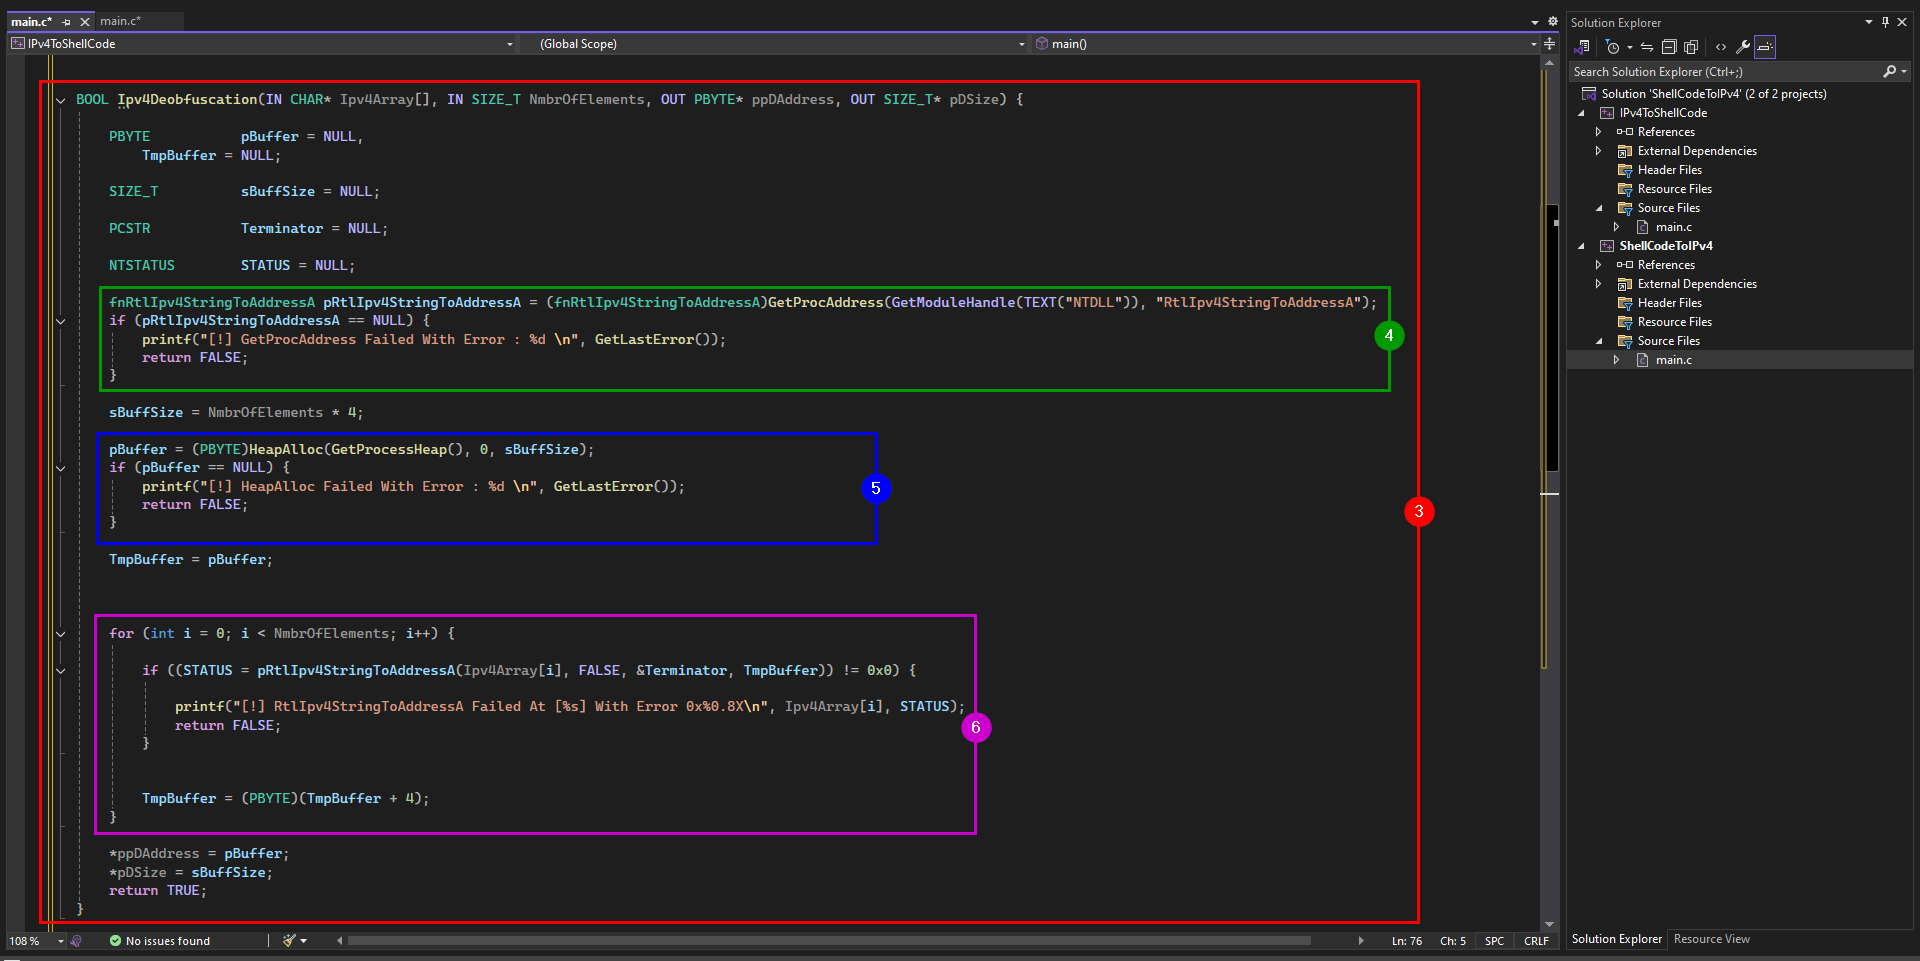
Task: Open the IPv4ToShellCode project navigation dropdown
Action: click(262, 44)
